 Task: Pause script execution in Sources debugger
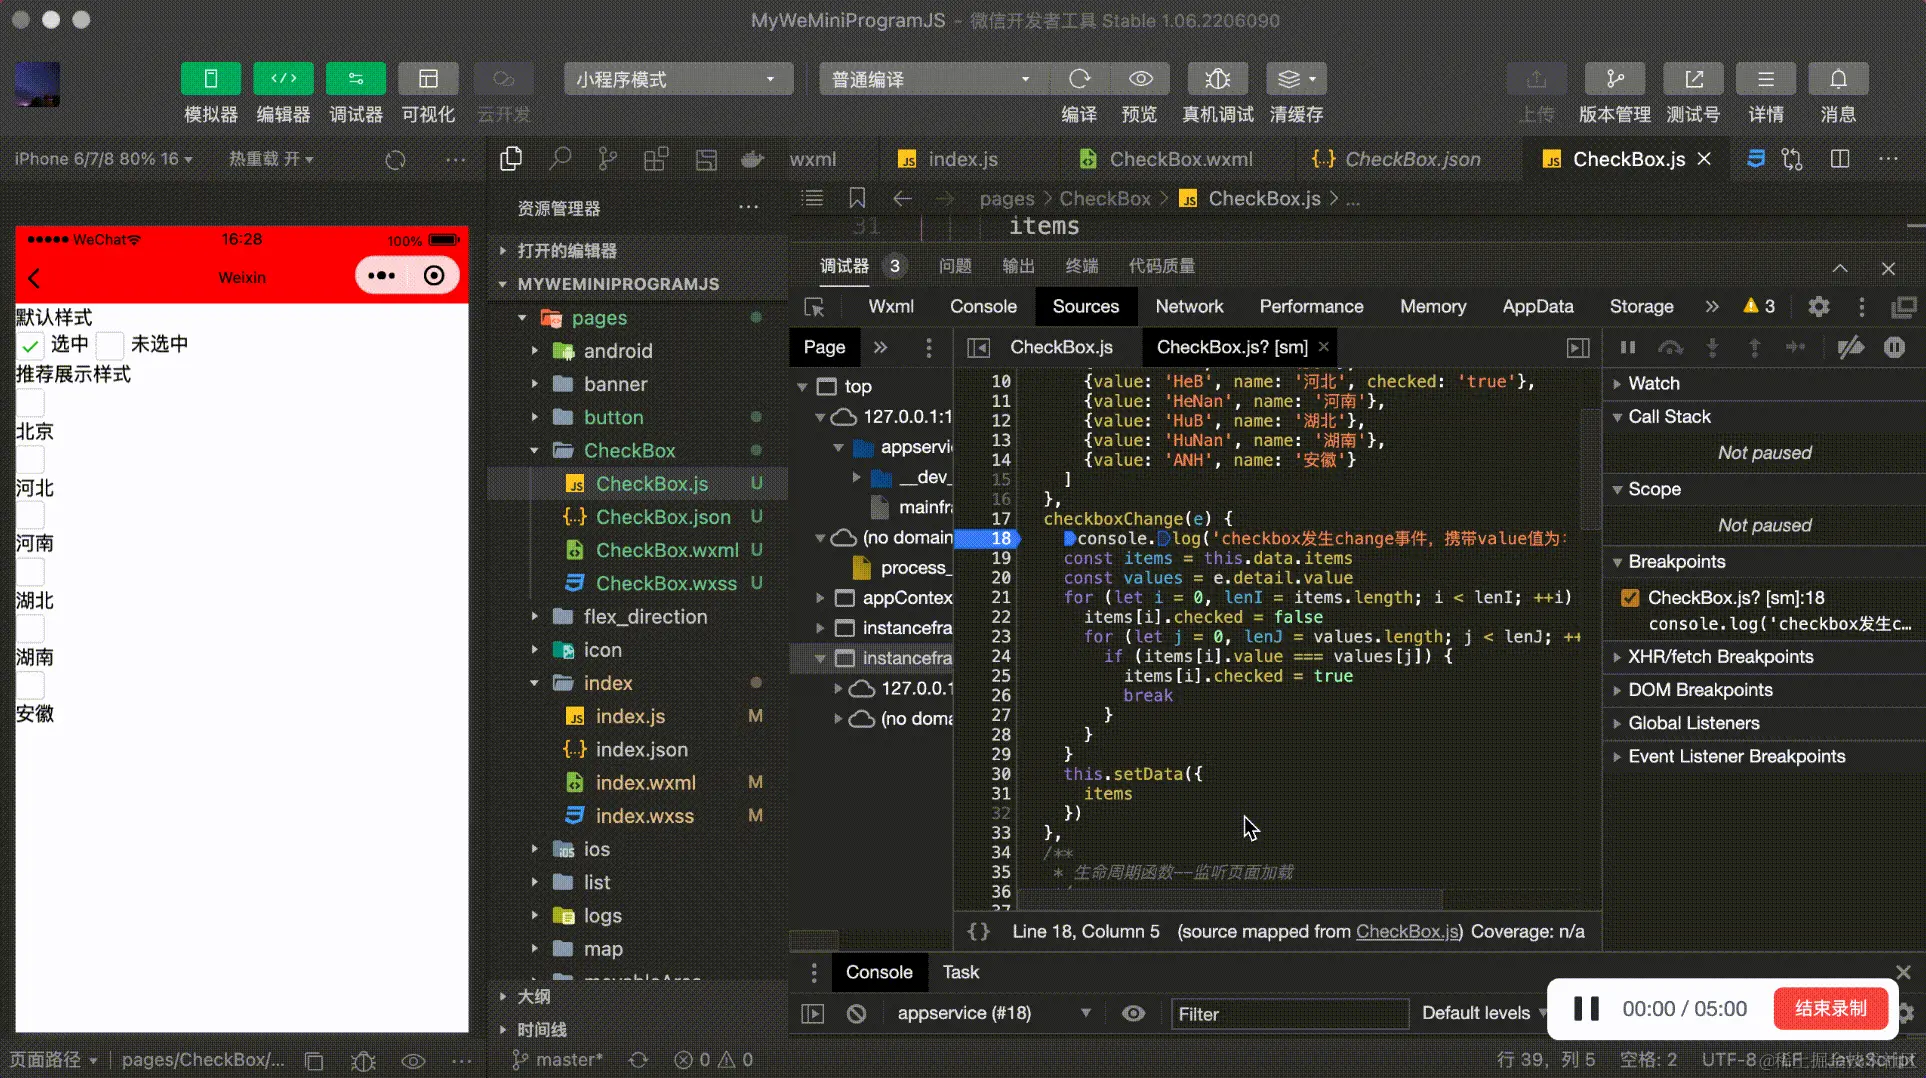[1628, 347]
